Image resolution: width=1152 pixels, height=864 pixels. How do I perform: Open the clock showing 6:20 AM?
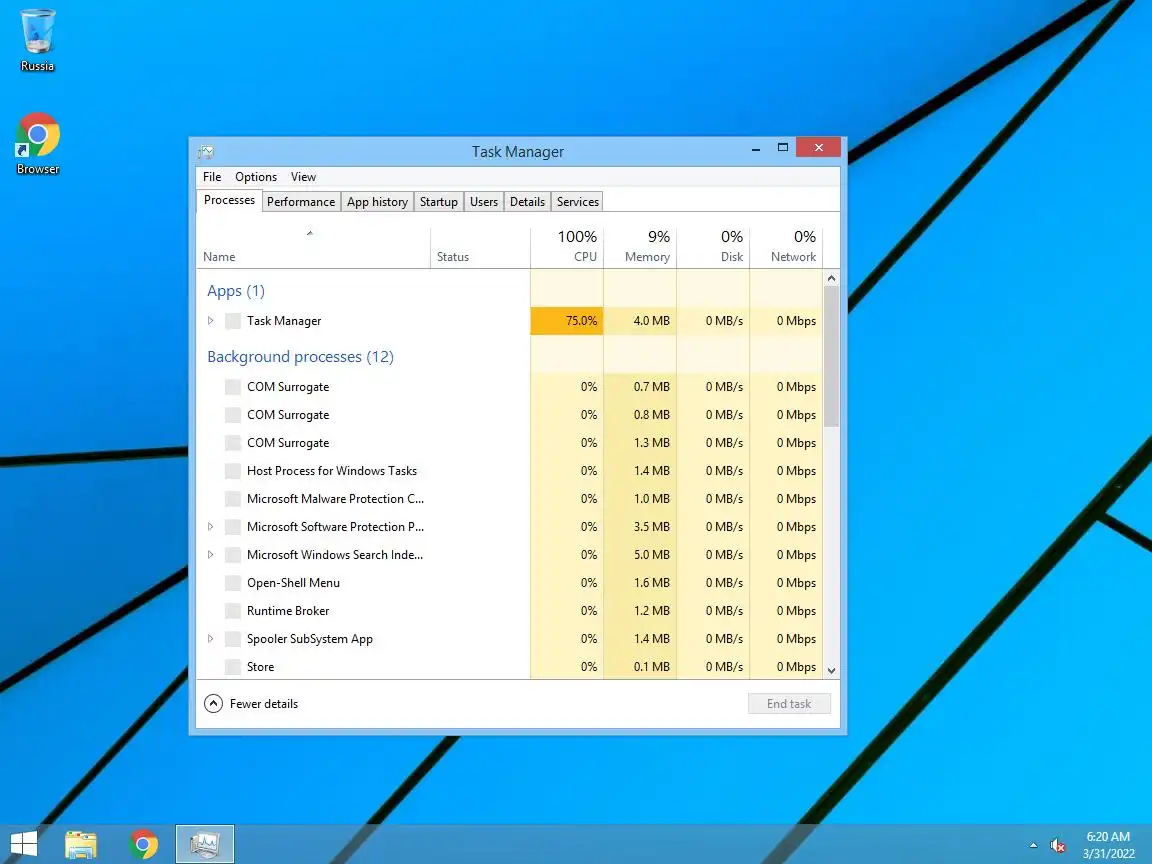(1108, 845)
